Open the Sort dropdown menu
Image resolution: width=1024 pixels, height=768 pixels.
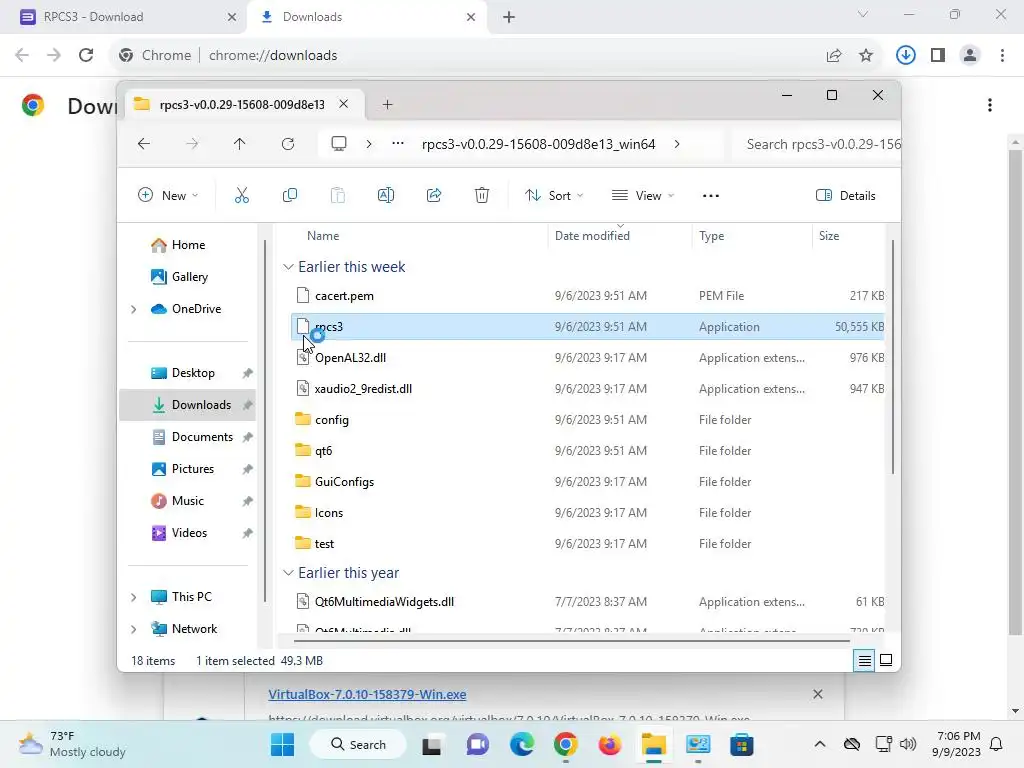[x=554, y=195]
